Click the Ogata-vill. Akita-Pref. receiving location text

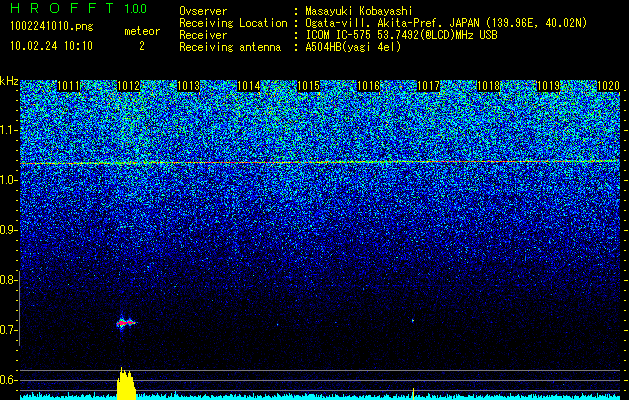tap(446, 23)
